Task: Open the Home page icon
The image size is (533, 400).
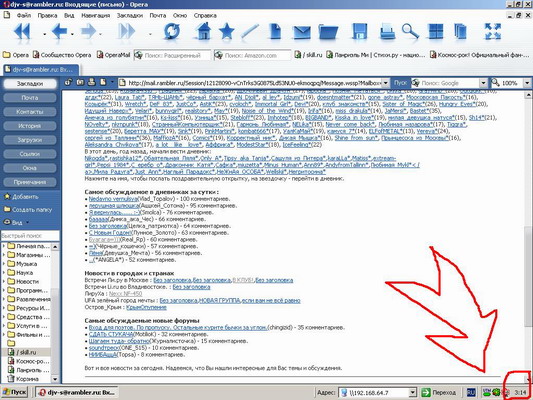Action: [203, 31]
